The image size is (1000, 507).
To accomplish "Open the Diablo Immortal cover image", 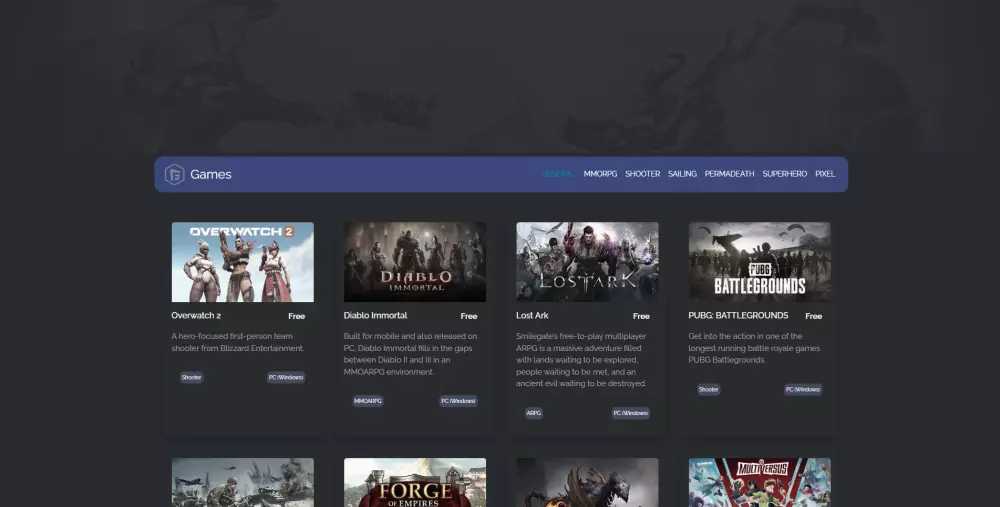I will [x=415, y=262].
